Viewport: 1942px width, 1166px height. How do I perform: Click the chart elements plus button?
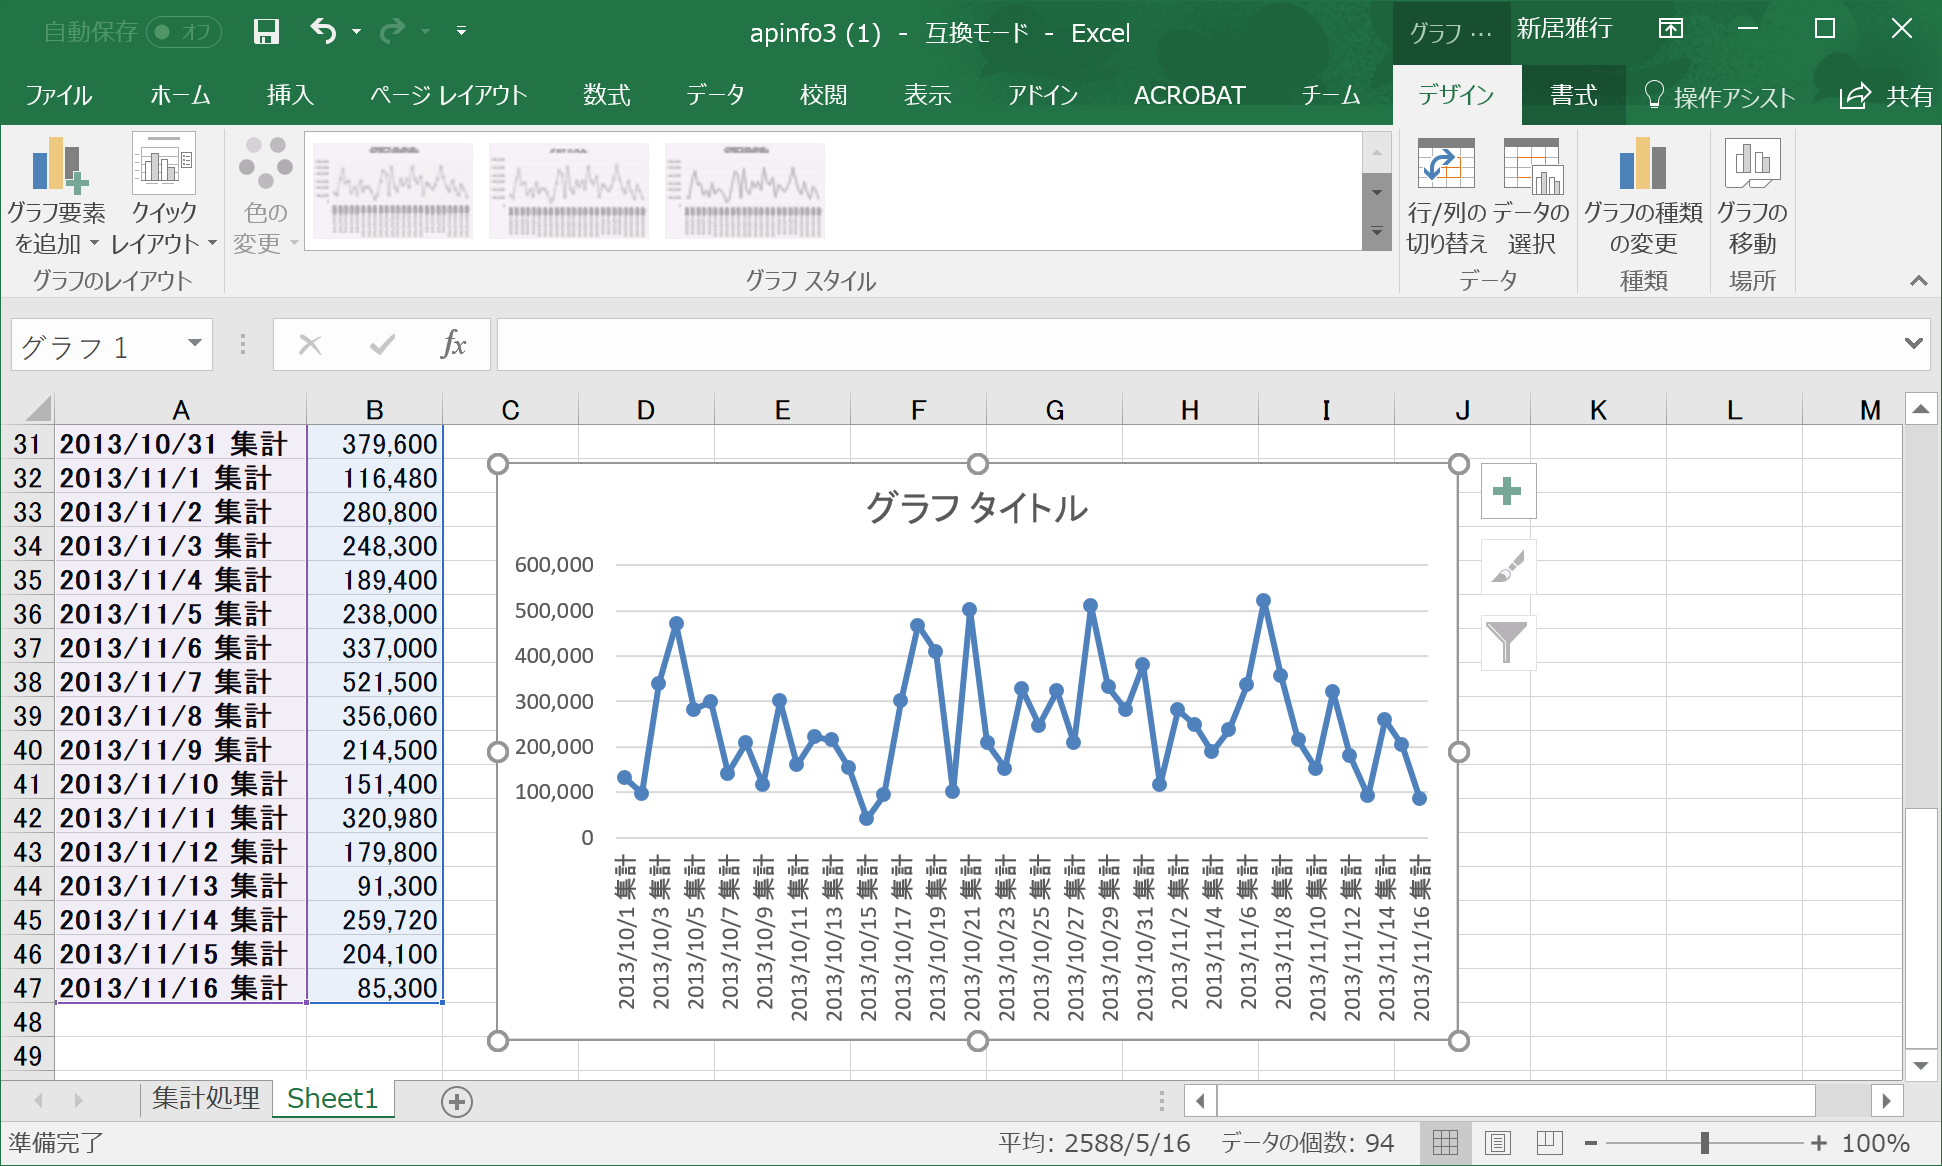1507,491
